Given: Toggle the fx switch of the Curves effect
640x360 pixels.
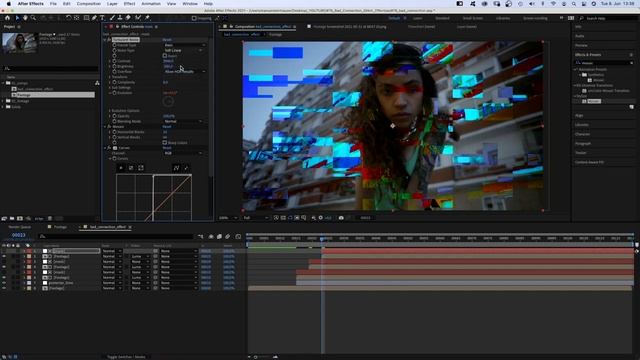Looking at the screenshot, I should tap(109, 148).
